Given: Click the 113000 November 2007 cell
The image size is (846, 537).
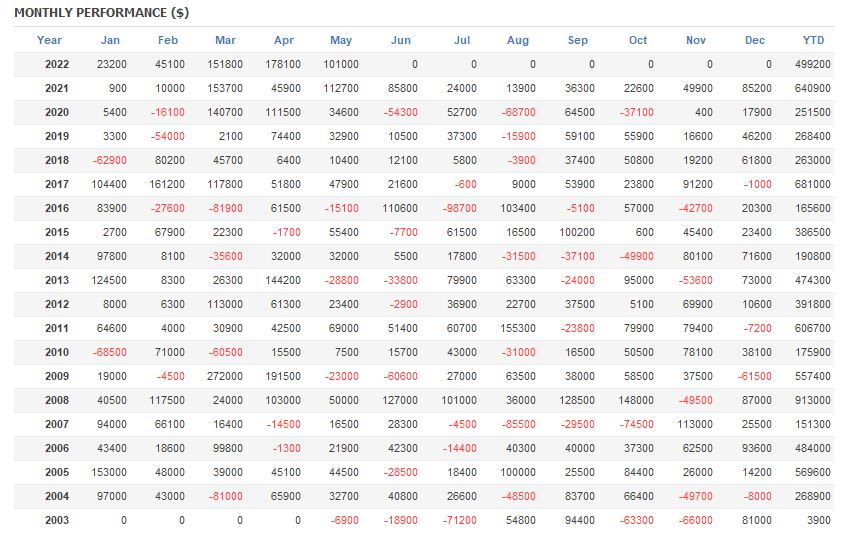Looking at the screenshot, I should point(695,424).
